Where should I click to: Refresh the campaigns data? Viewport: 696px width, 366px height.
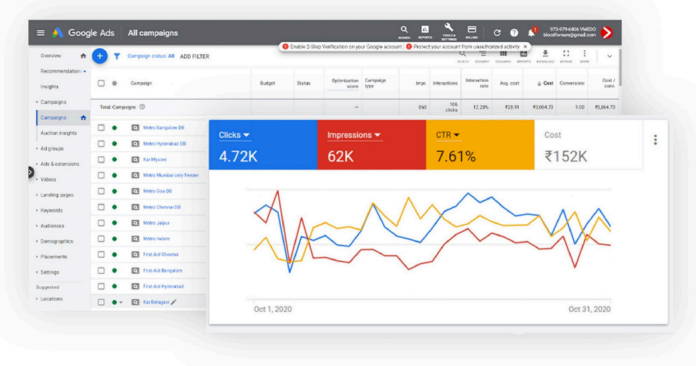click(x=497, y=33)
